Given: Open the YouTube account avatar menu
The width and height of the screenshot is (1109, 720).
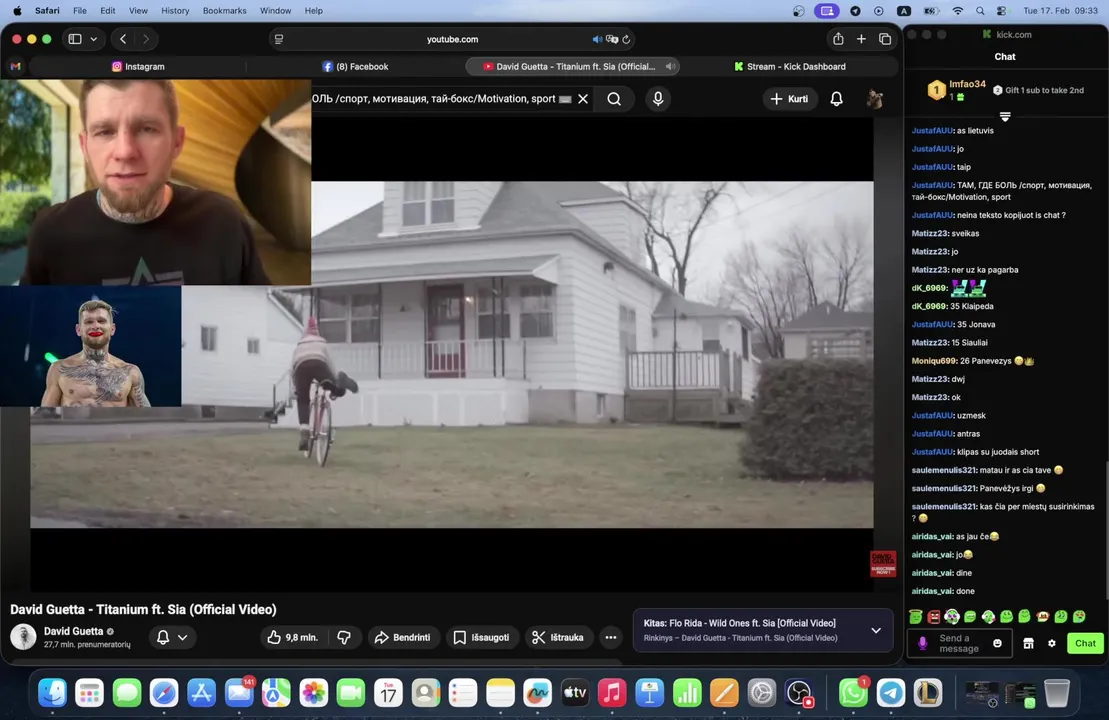Looking at the screenshot, I should click(x=875, y=99).
